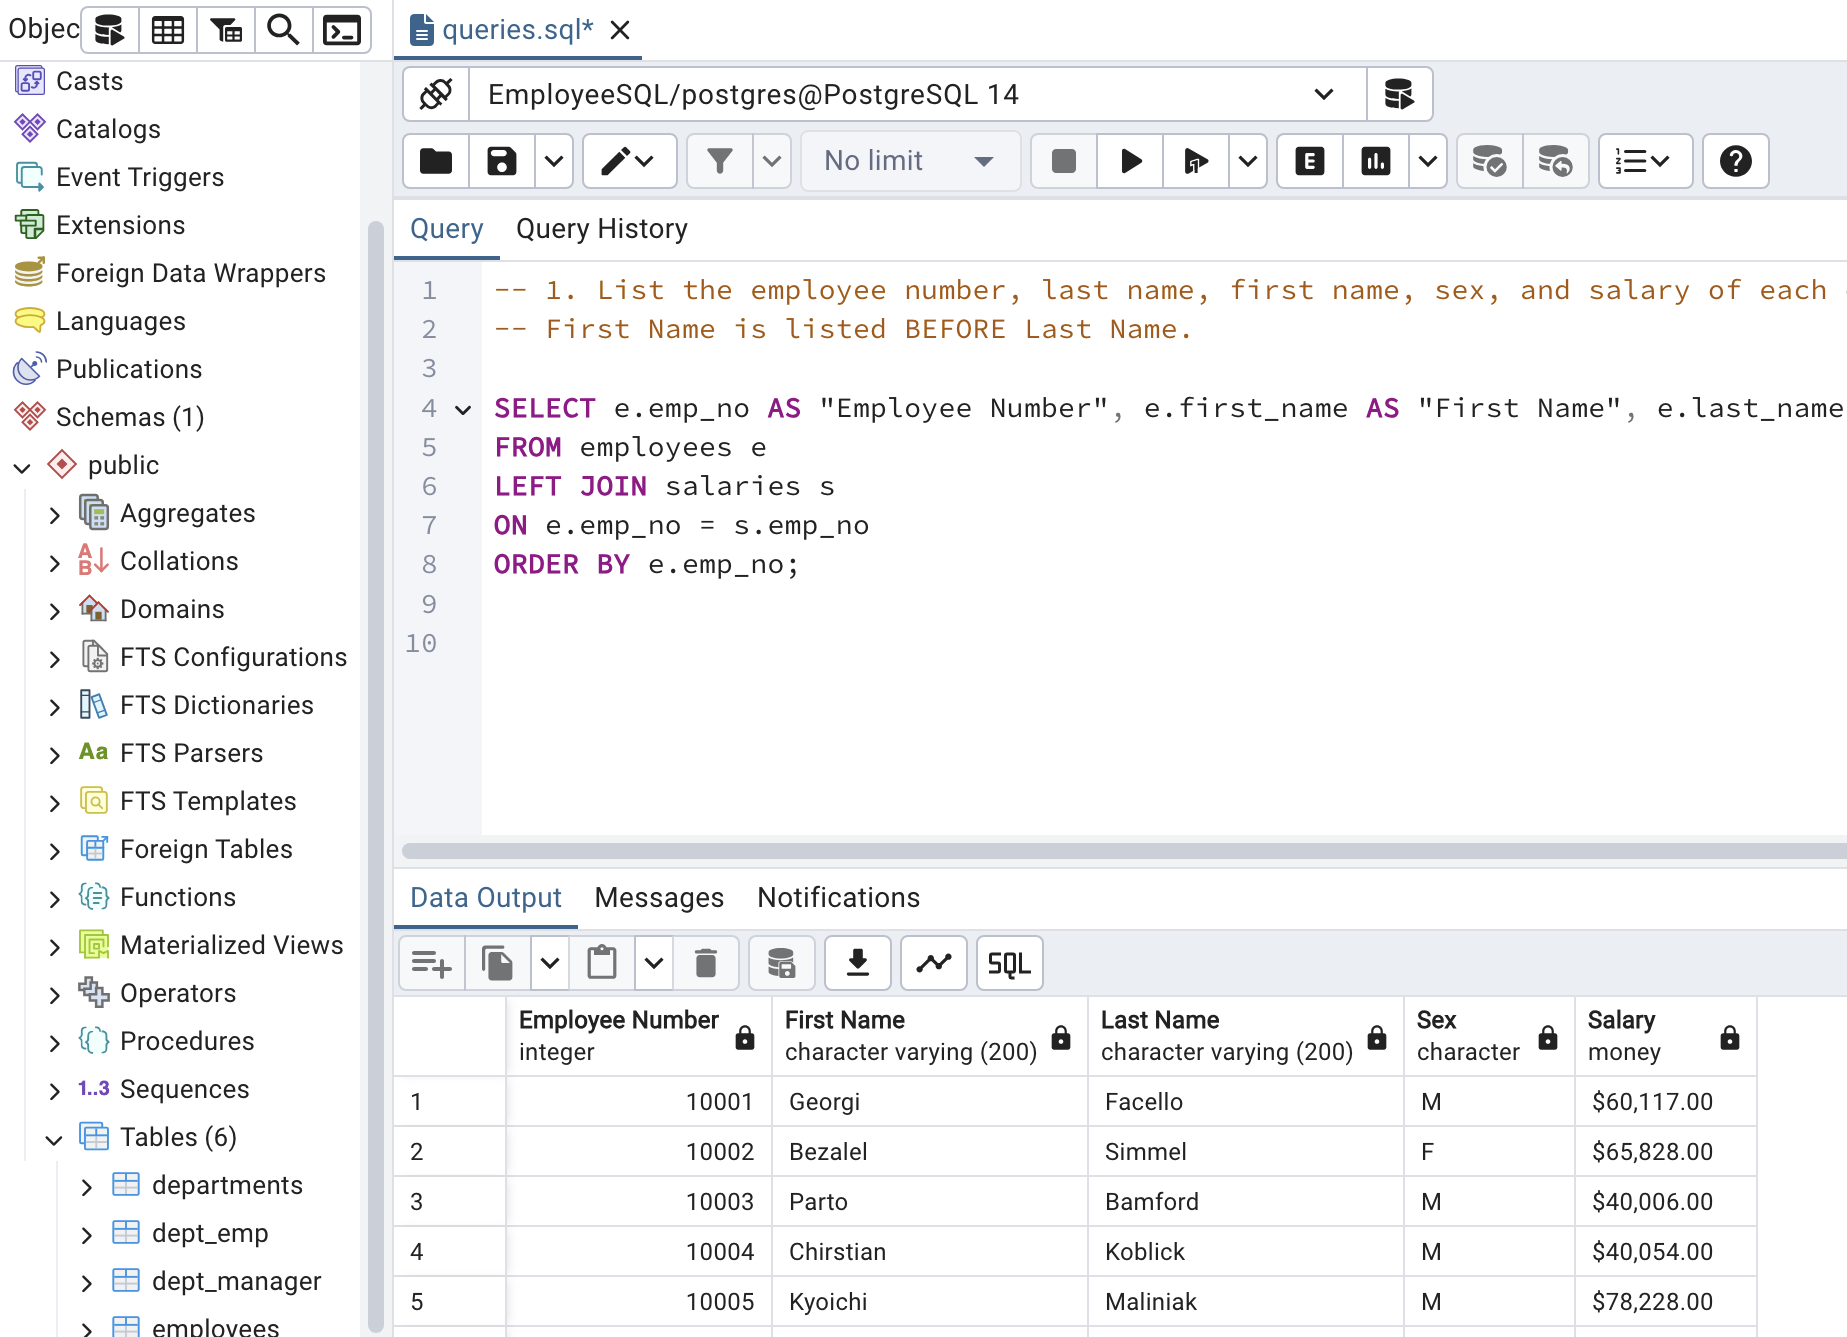
Task: Click the Edit pencil button
Action: pos(629,161)
